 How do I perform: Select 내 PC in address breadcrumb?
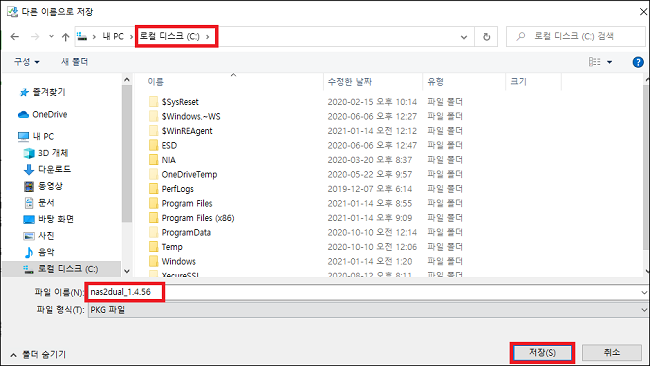pos(113,36)
